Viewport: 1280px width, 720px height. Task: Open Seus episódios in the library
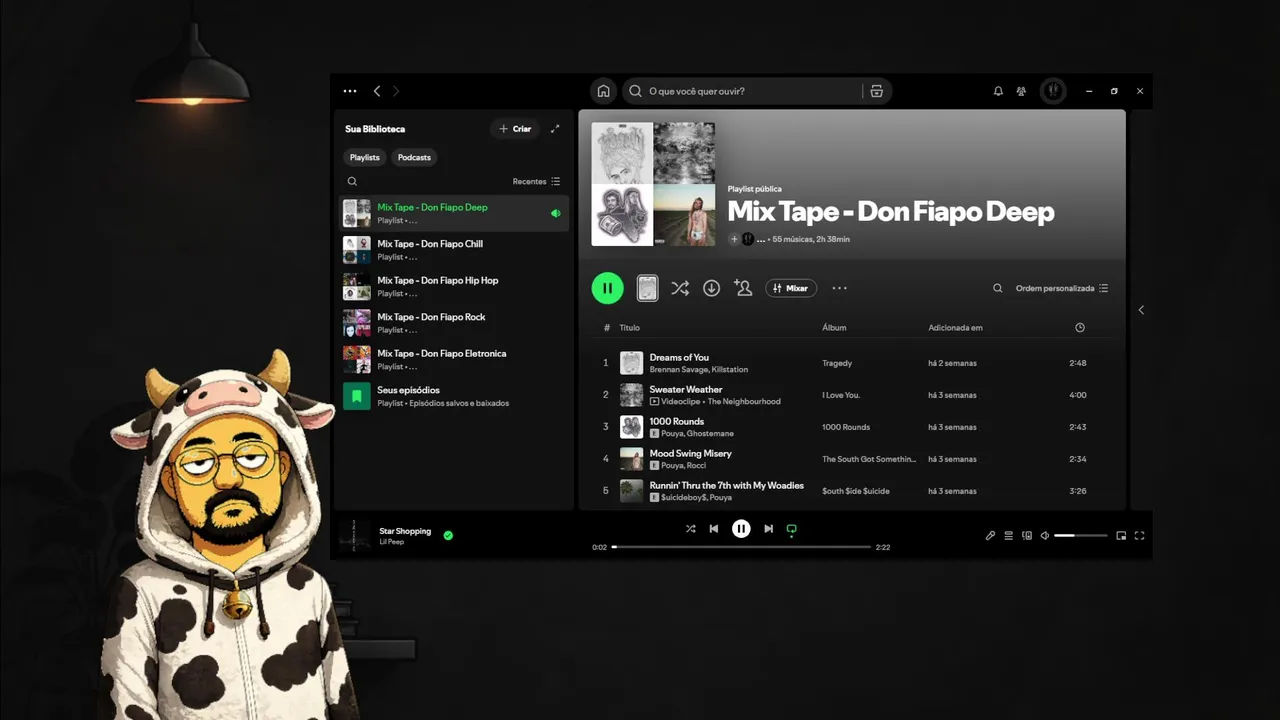pyautogui.click(x=455, y=396)
